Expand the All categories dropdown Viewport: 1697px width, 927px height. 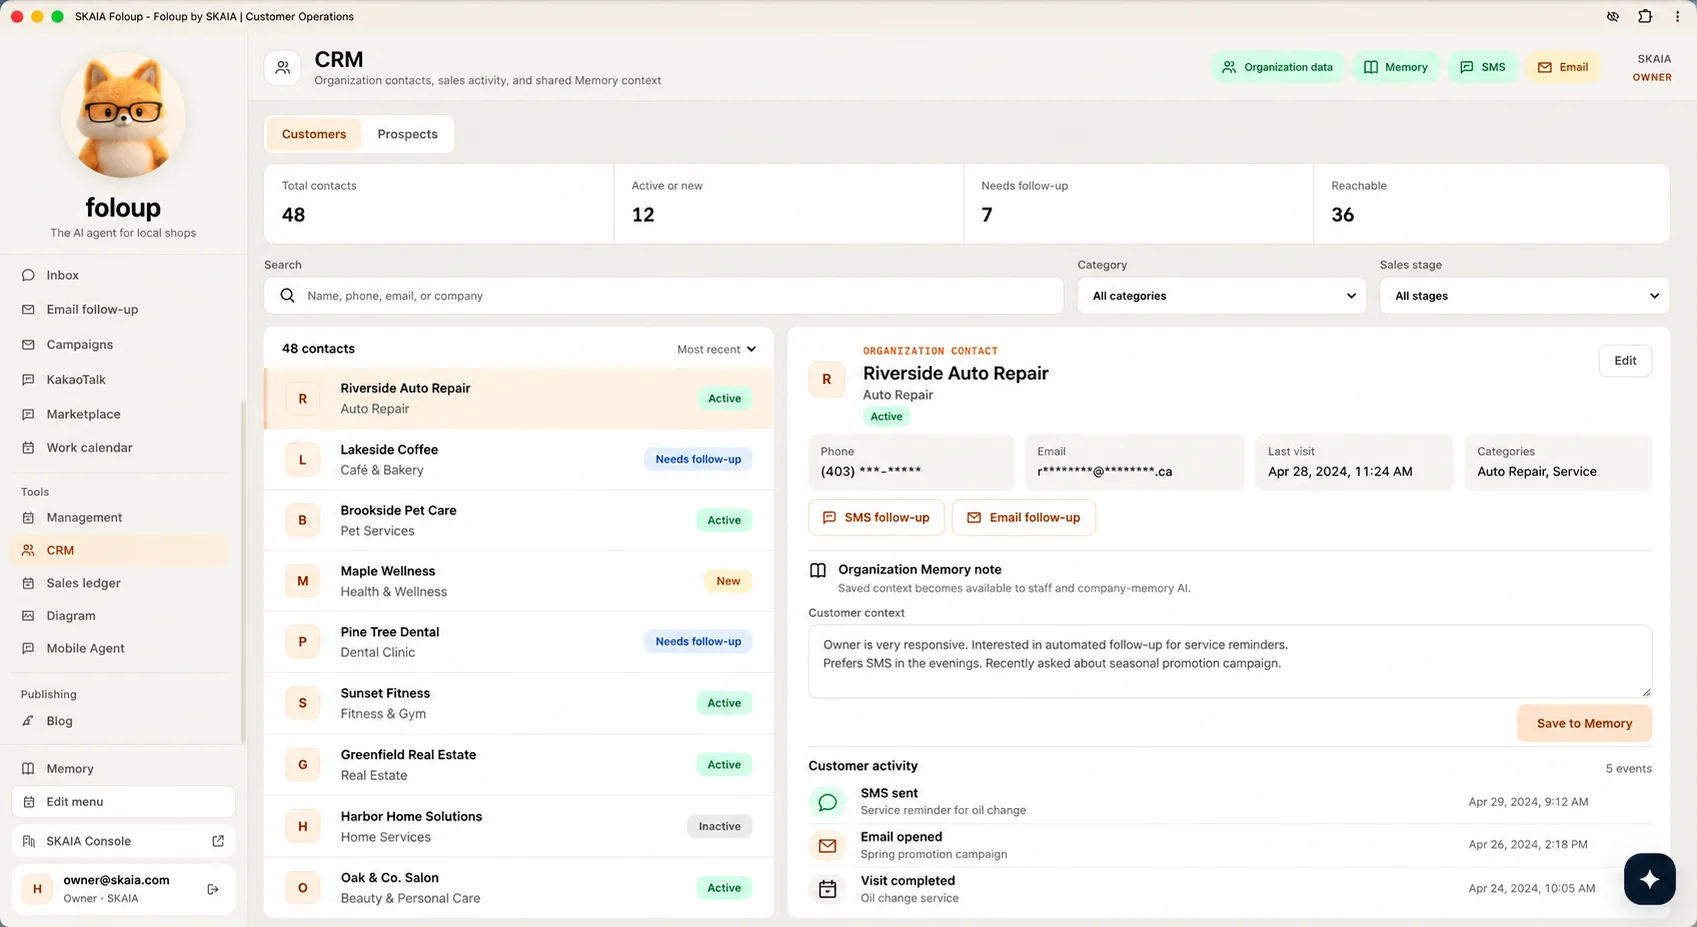[1221, 296]
